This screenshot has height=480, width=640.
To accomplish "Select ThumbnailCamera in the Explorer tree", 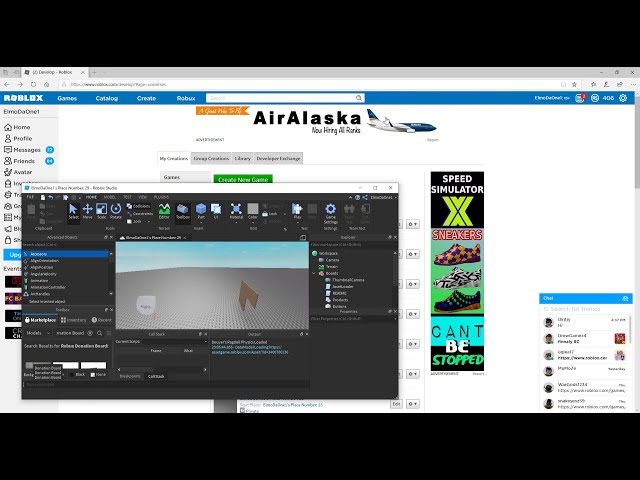I will [x=344, y=280].
